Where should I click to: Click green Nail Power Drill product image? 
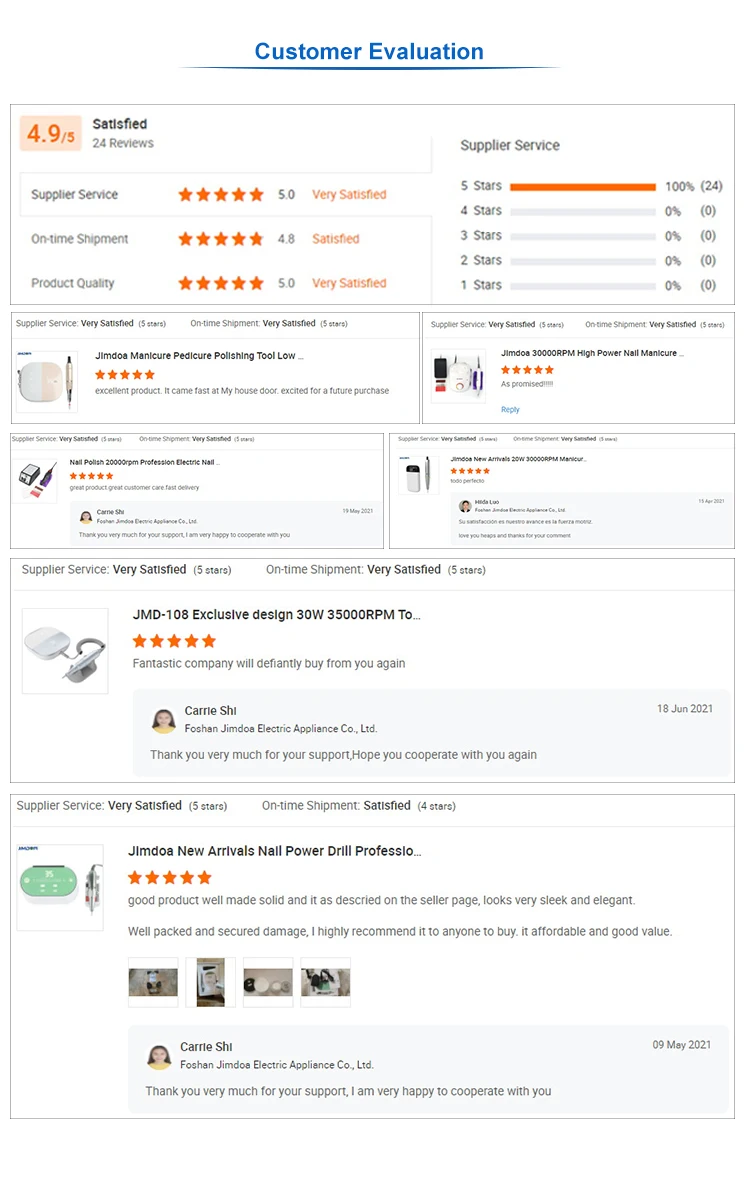click(60, 887)
